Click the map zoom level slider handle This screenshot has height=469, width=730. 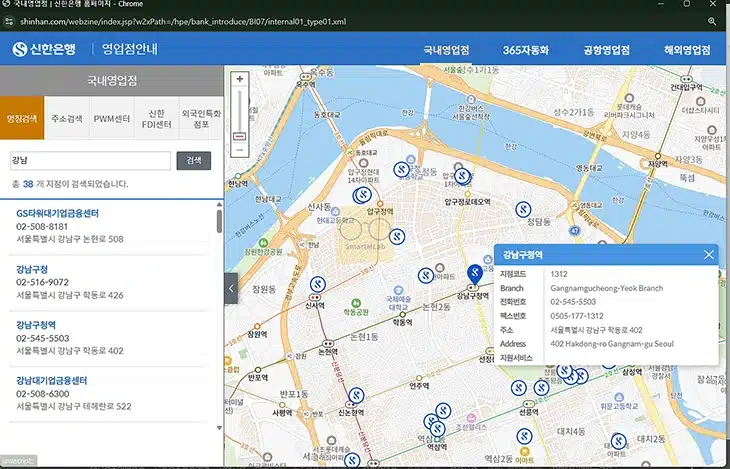[x=239, y=136]
